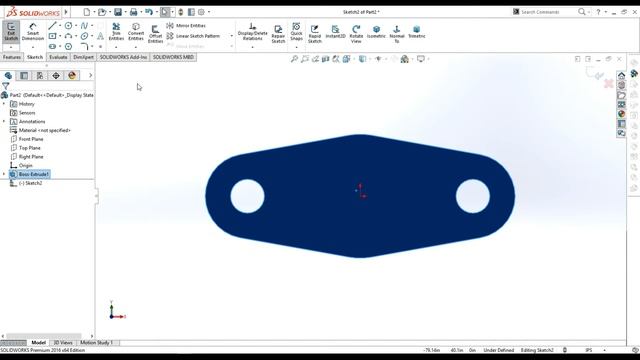Click the Normal To view button
This screenshot has height=360, width=640.
tap(397, 33)
